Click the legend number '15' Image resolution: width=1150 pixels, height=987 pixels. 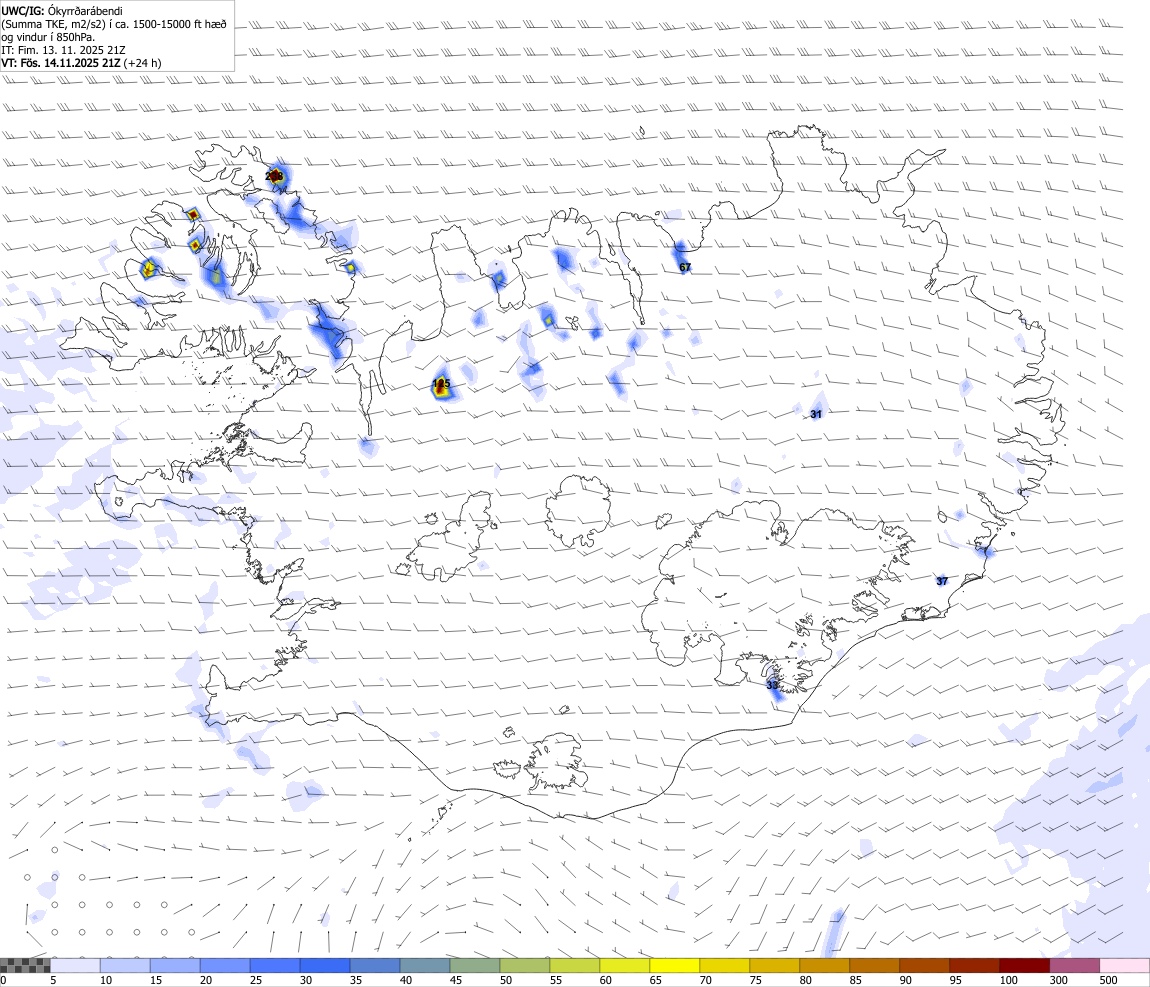click(155, 980)
